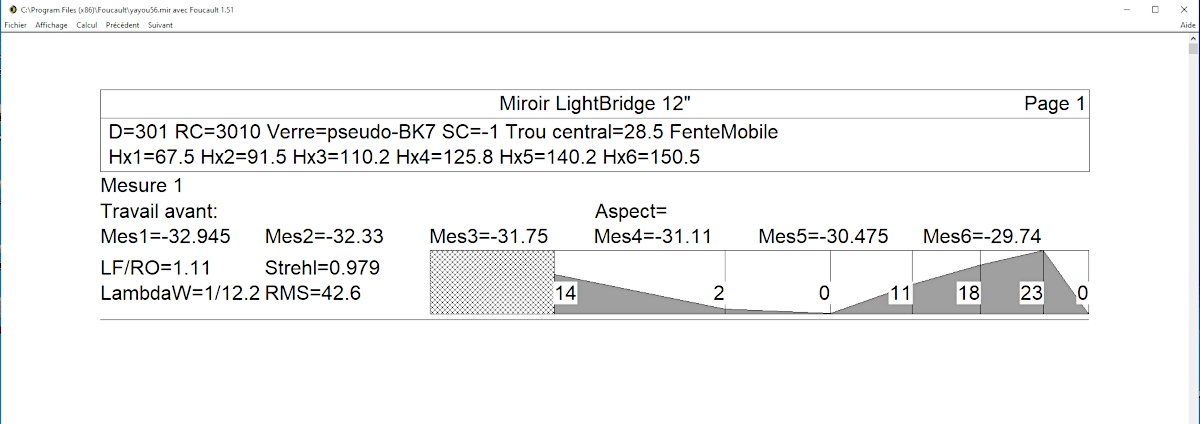Maximize the Foucault window
This screenshot has height=424, width=1200.
[x=1155, y=9]
